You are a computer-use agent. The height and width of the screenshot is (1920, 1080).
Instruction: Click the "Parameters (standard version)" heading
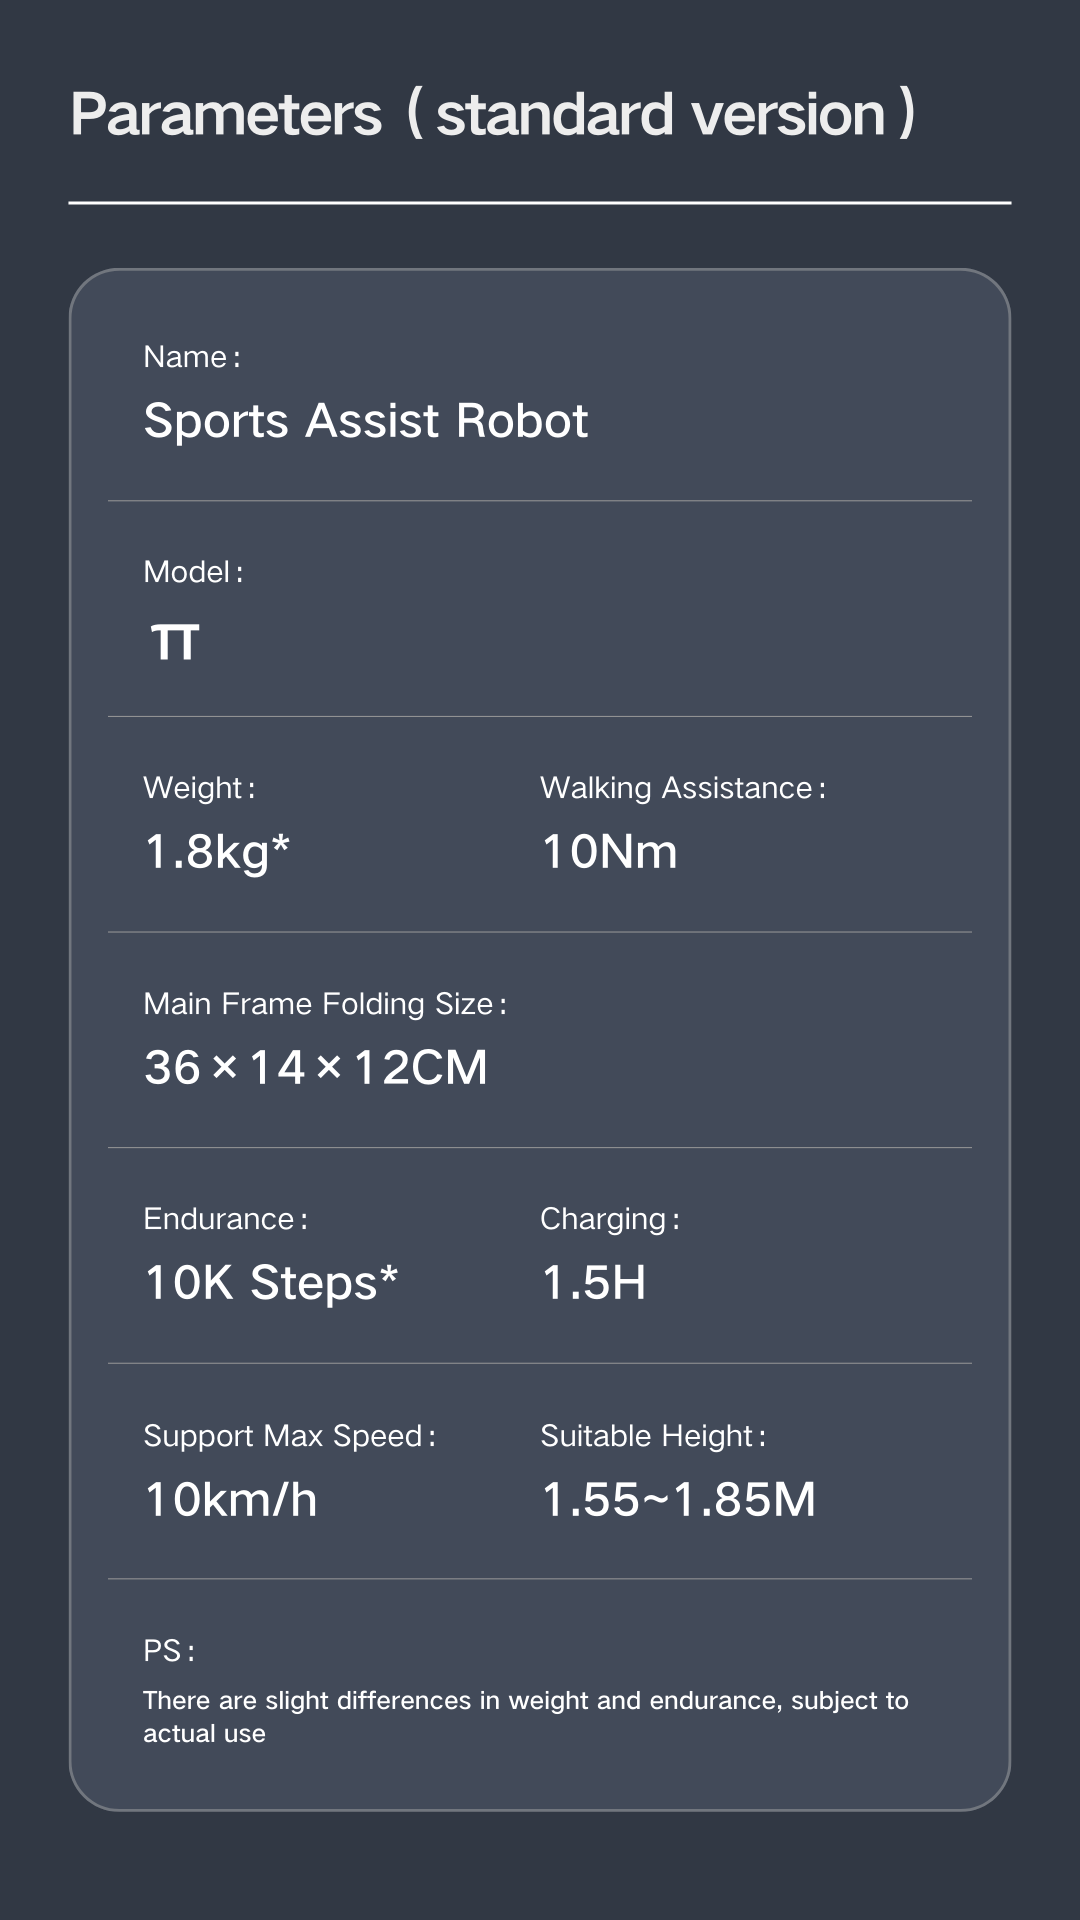tap(492, 114)
